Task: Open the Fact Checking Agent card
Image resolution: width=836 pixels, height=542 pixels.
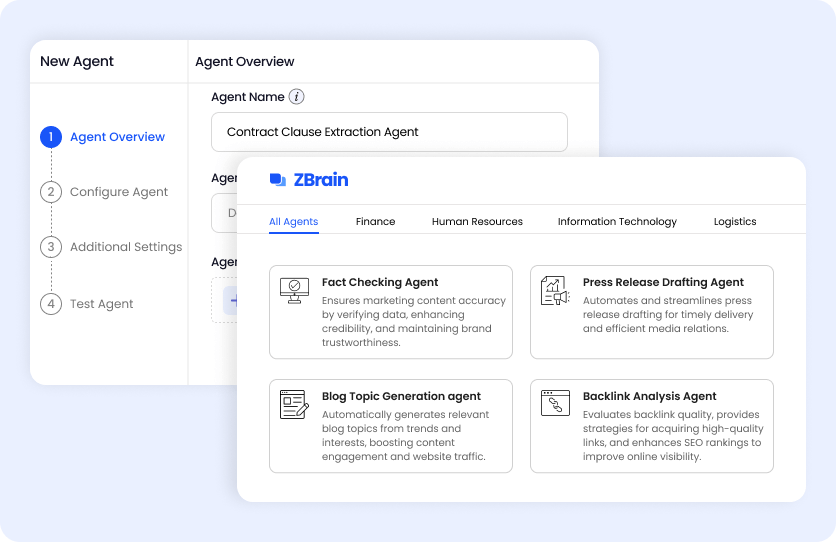Action: click(x=391, y=312)
